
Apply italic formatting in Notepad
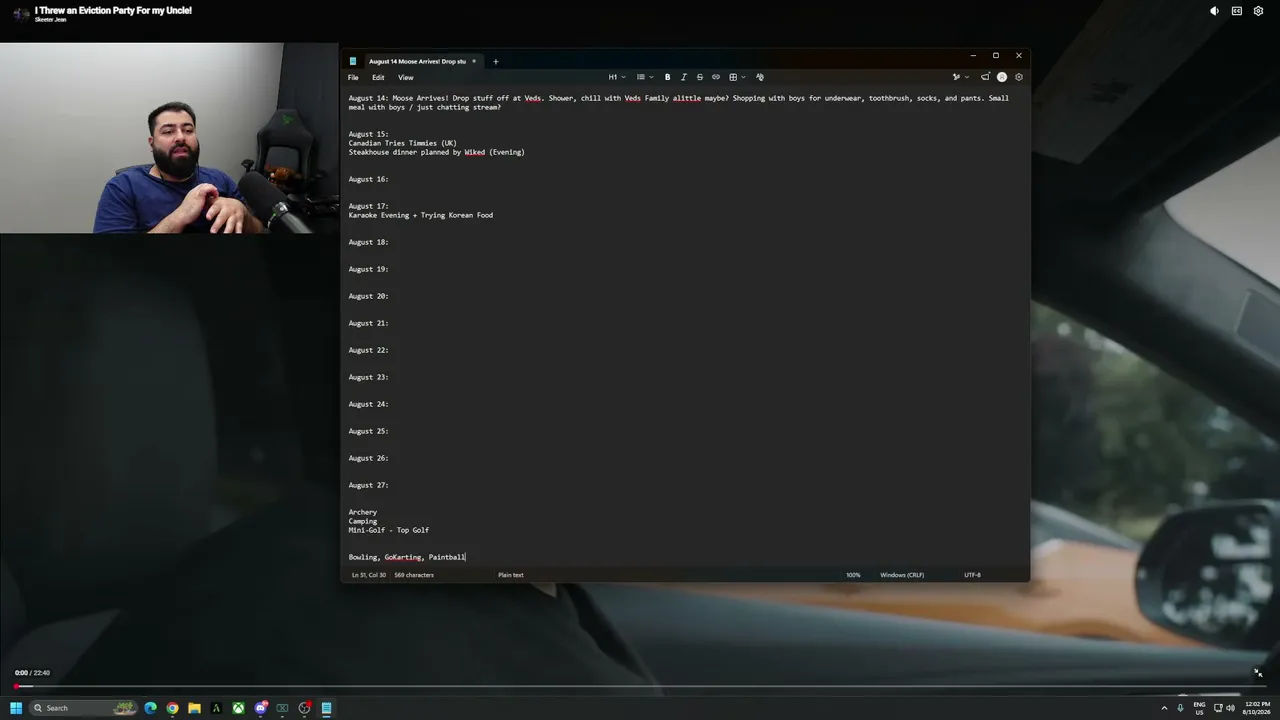tap(684, 77)
